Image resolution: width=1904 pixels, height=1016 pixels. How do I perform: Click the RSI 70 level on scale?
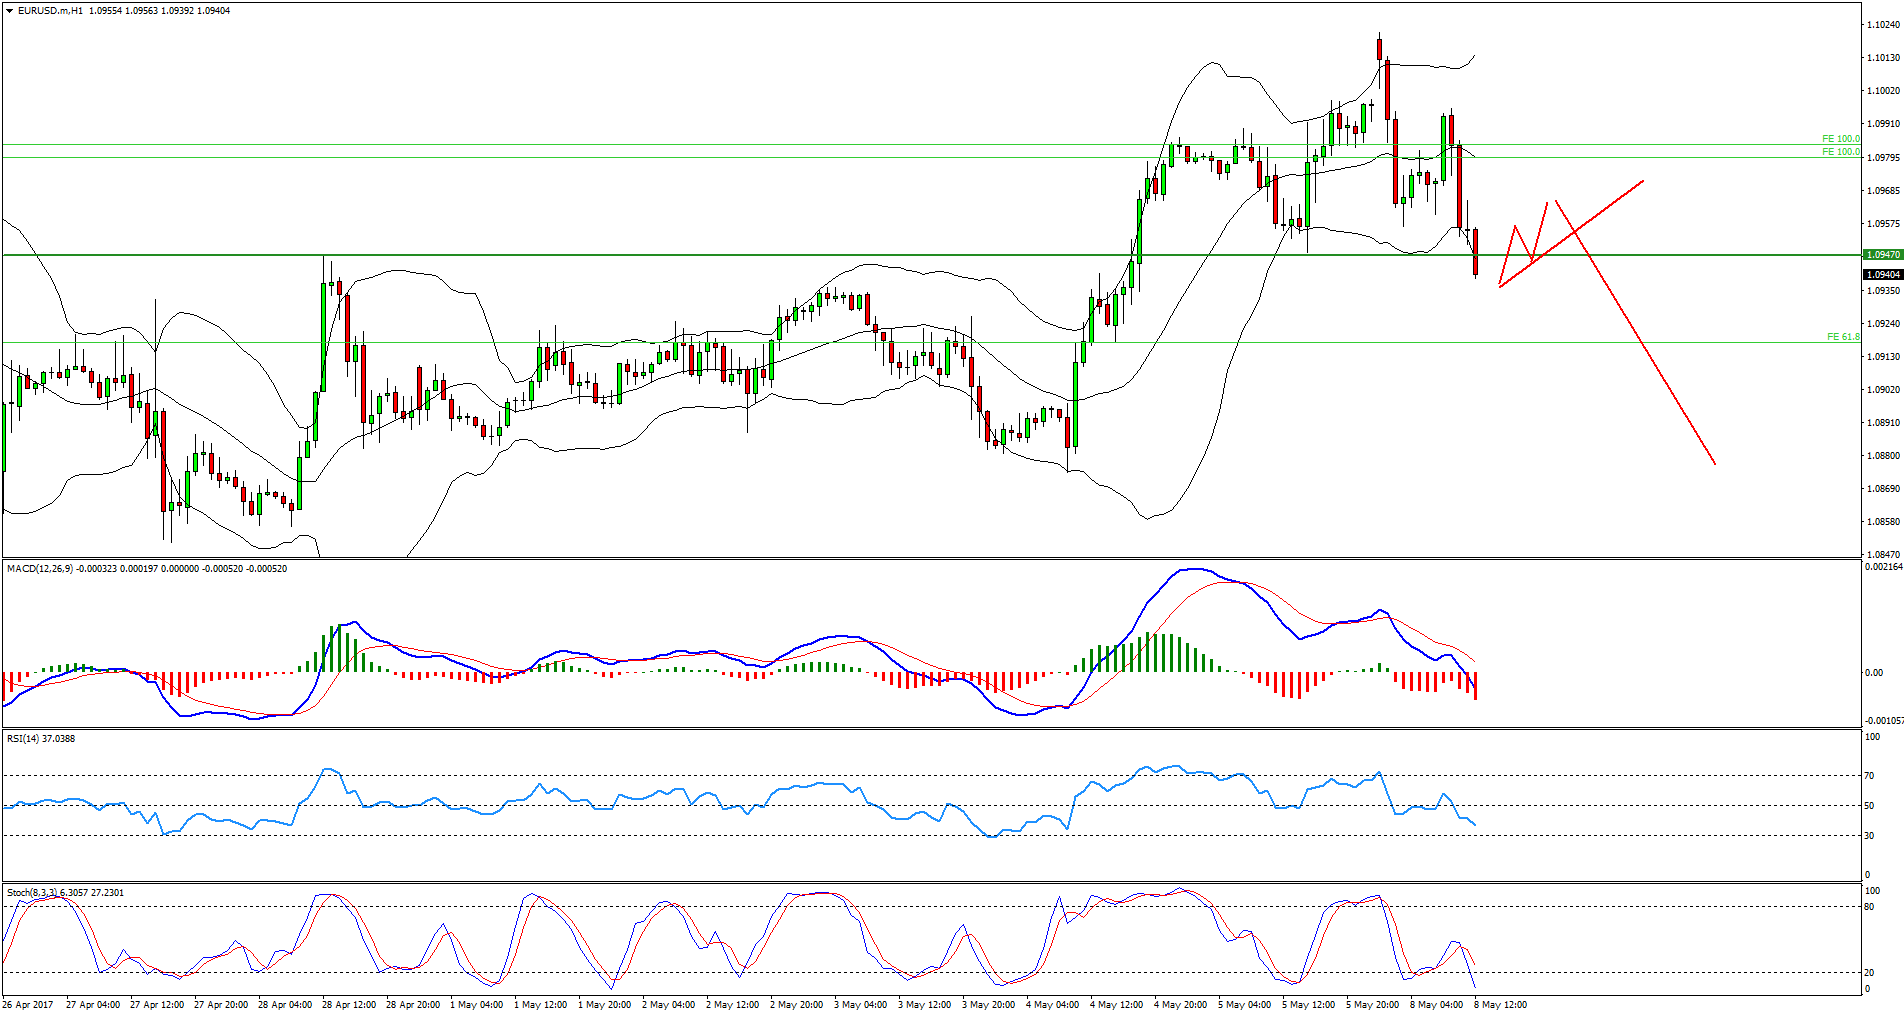coord(1869,776)
